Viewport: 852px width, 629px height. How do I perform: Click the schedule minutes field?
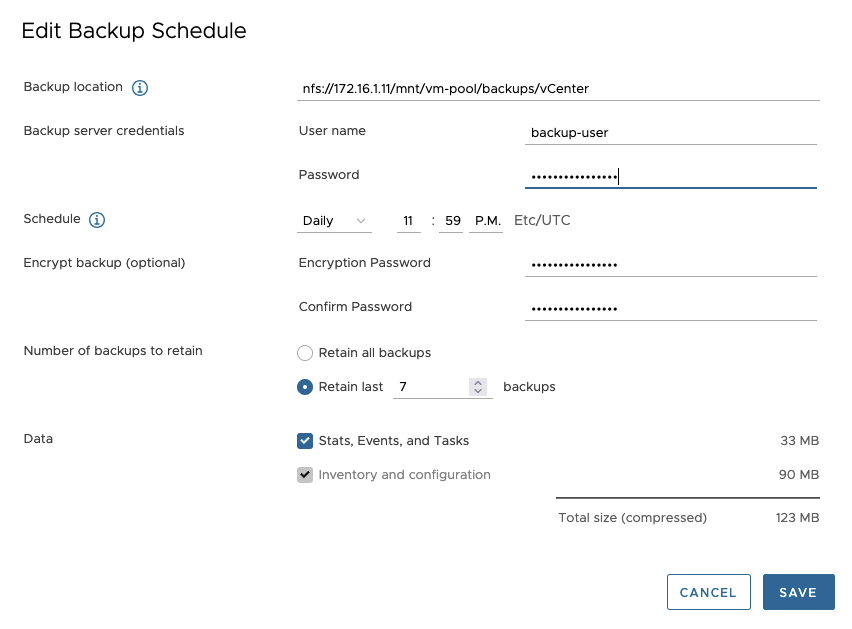click(451, 221)
